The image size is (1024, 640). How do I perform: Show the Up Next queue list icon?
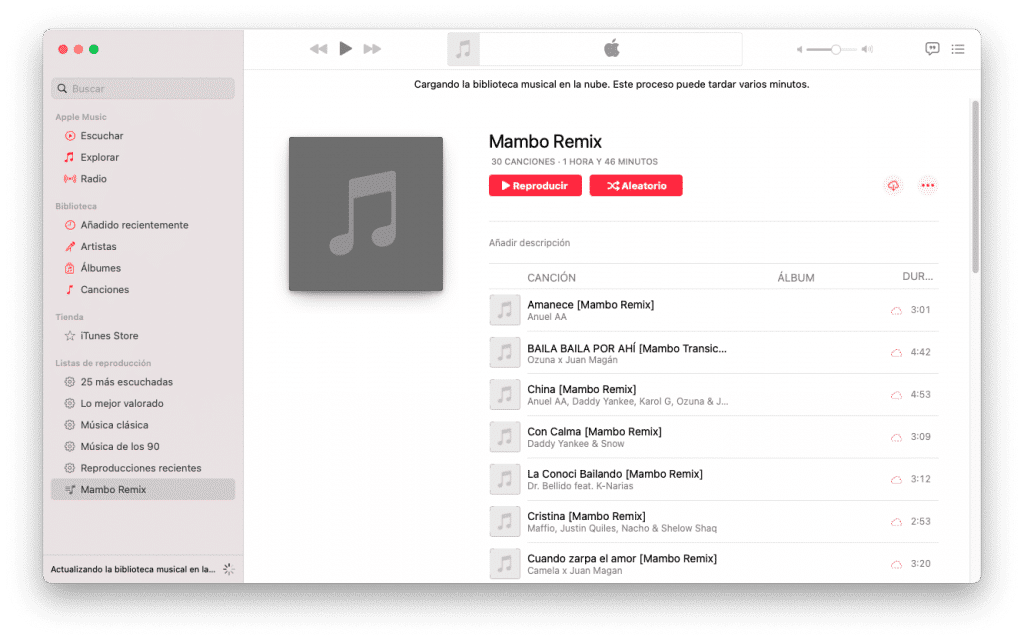[957, 49]
